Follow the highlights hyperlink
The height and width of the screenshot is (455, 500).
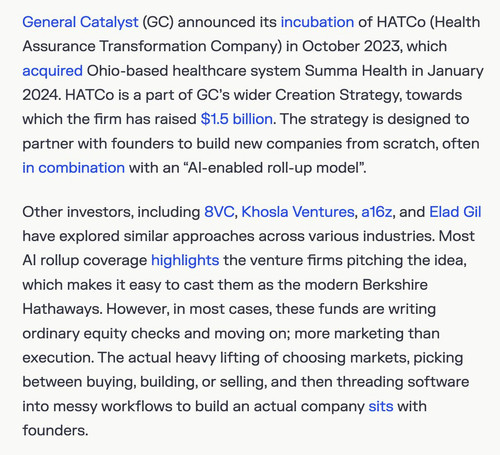pyautogui.click(x=185, y=260)
